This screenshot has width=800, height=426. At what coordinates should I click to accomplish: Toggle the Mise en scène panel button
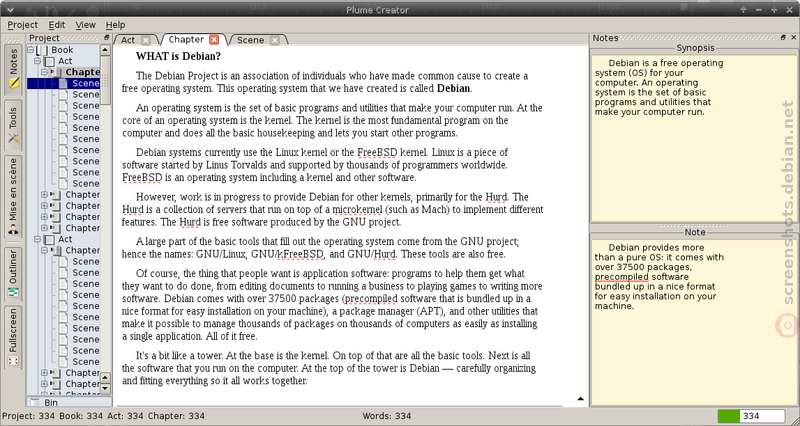pos(13,197)
